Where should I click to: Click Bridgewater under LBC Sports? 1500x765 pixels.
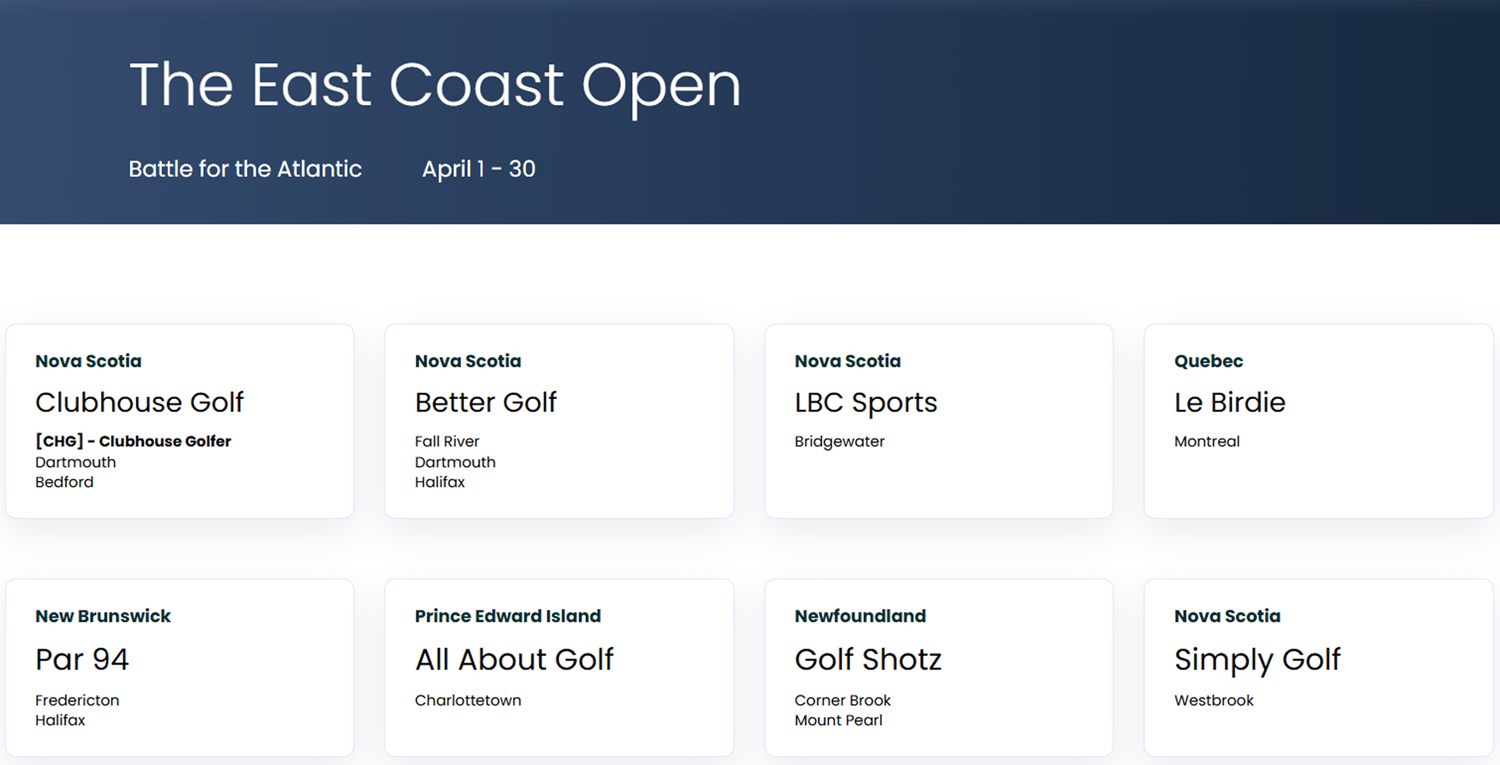pos(840,441)
